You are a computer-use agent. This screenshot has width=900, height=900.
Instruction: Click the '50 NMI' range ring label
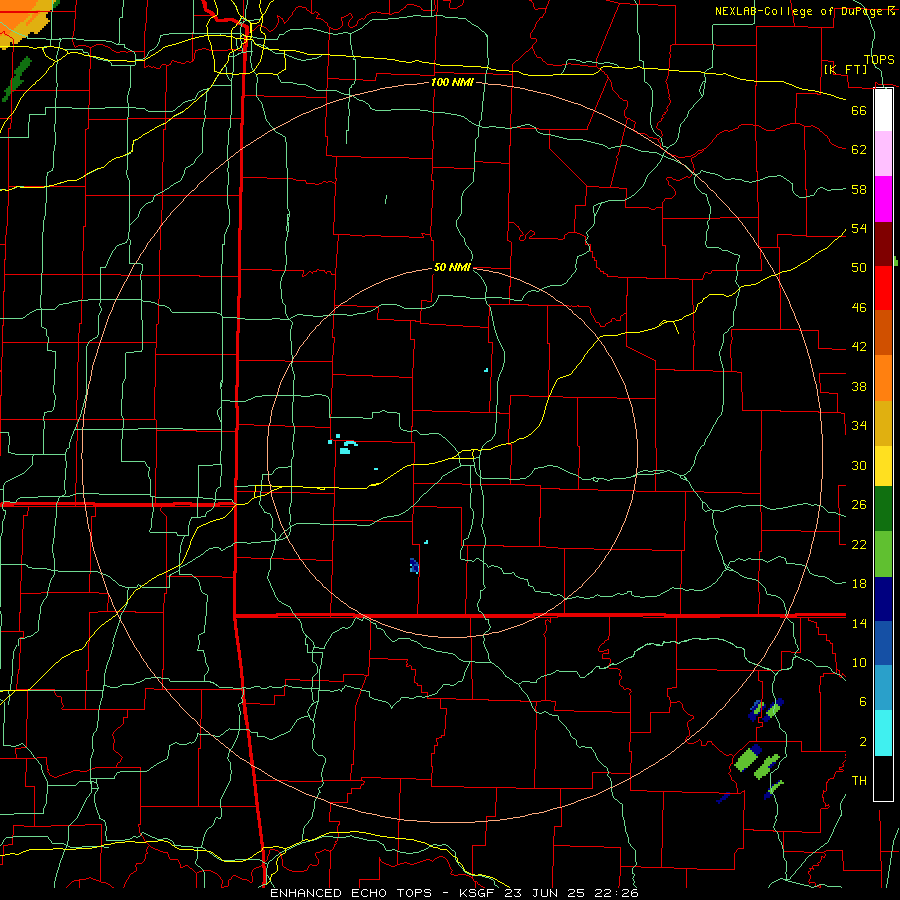click(452, 267)
